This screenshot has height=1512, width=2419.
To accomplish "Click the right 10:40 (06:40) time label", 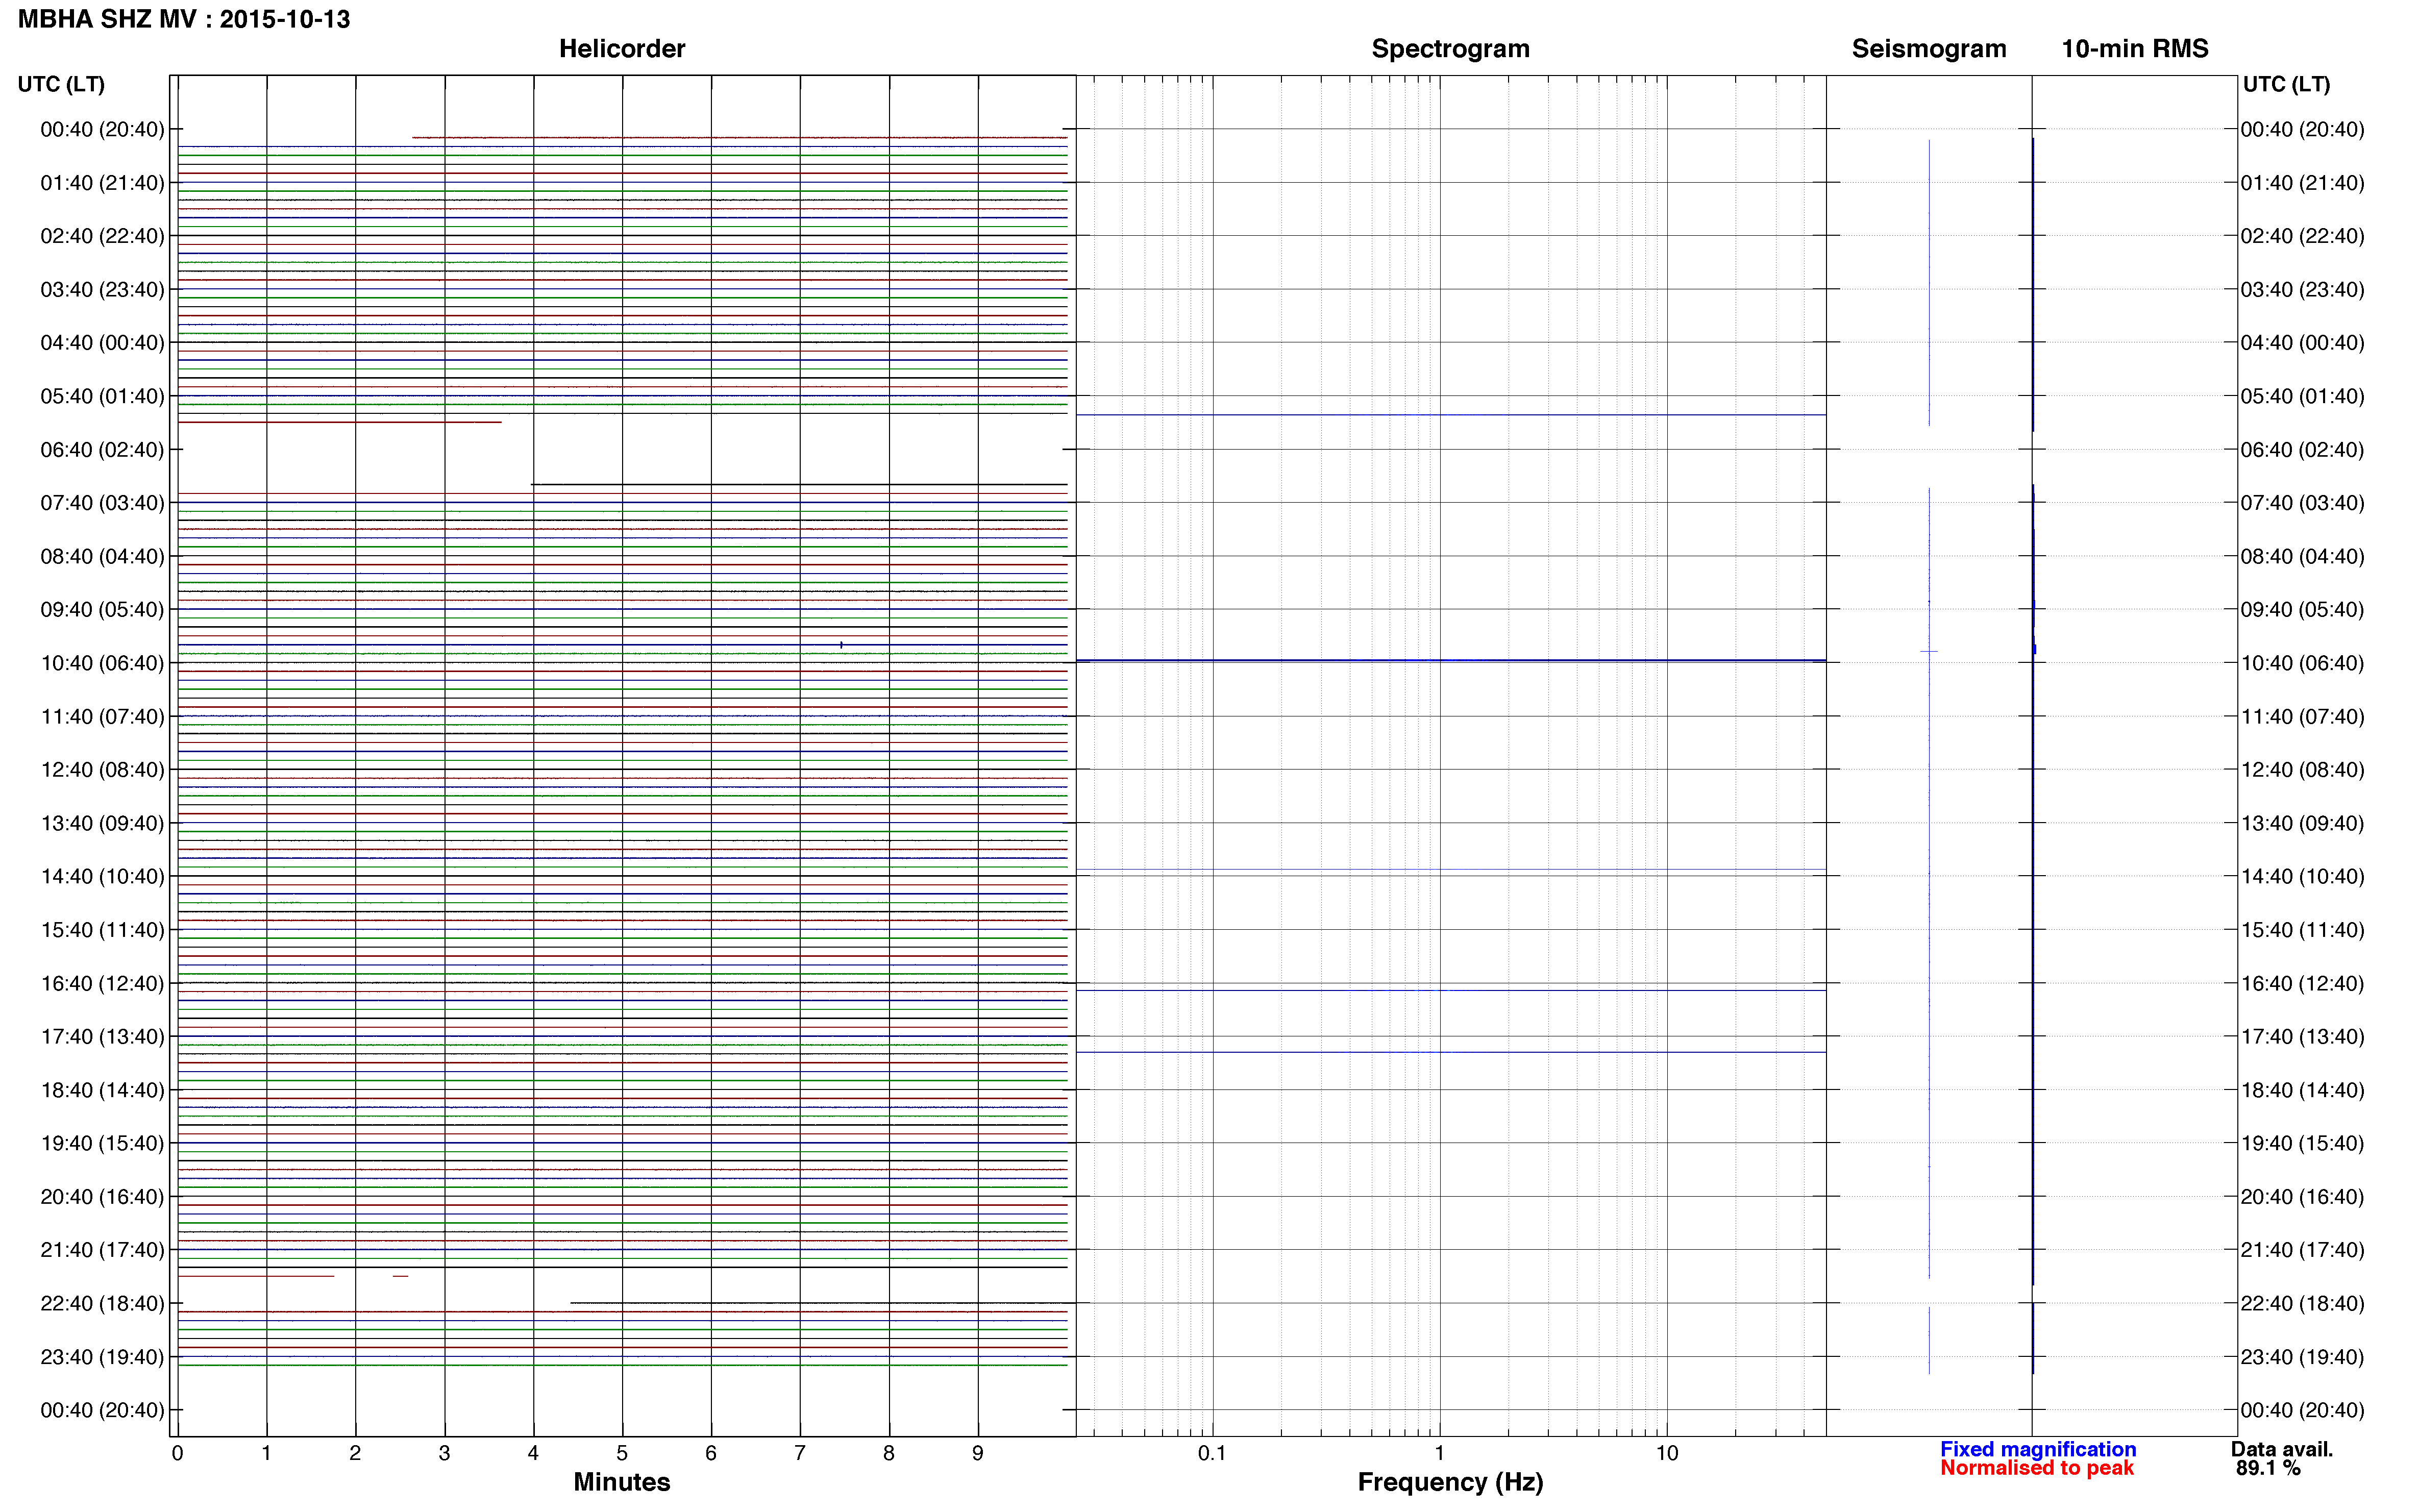I will click(x=2302, y=663).
